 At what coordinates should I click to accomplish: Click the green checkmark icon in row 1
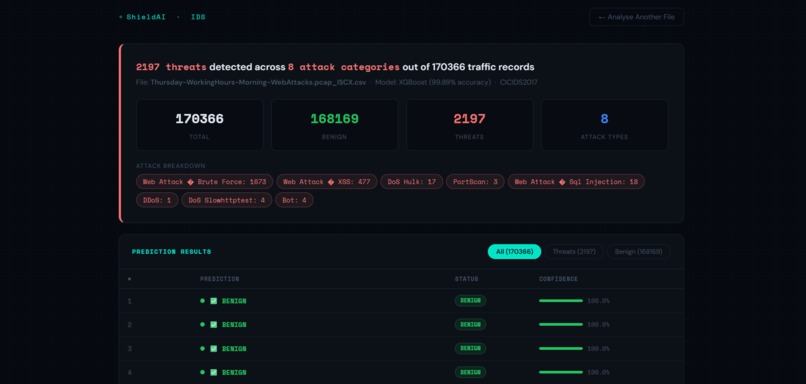pyautogui.click(x=213, y=301)
